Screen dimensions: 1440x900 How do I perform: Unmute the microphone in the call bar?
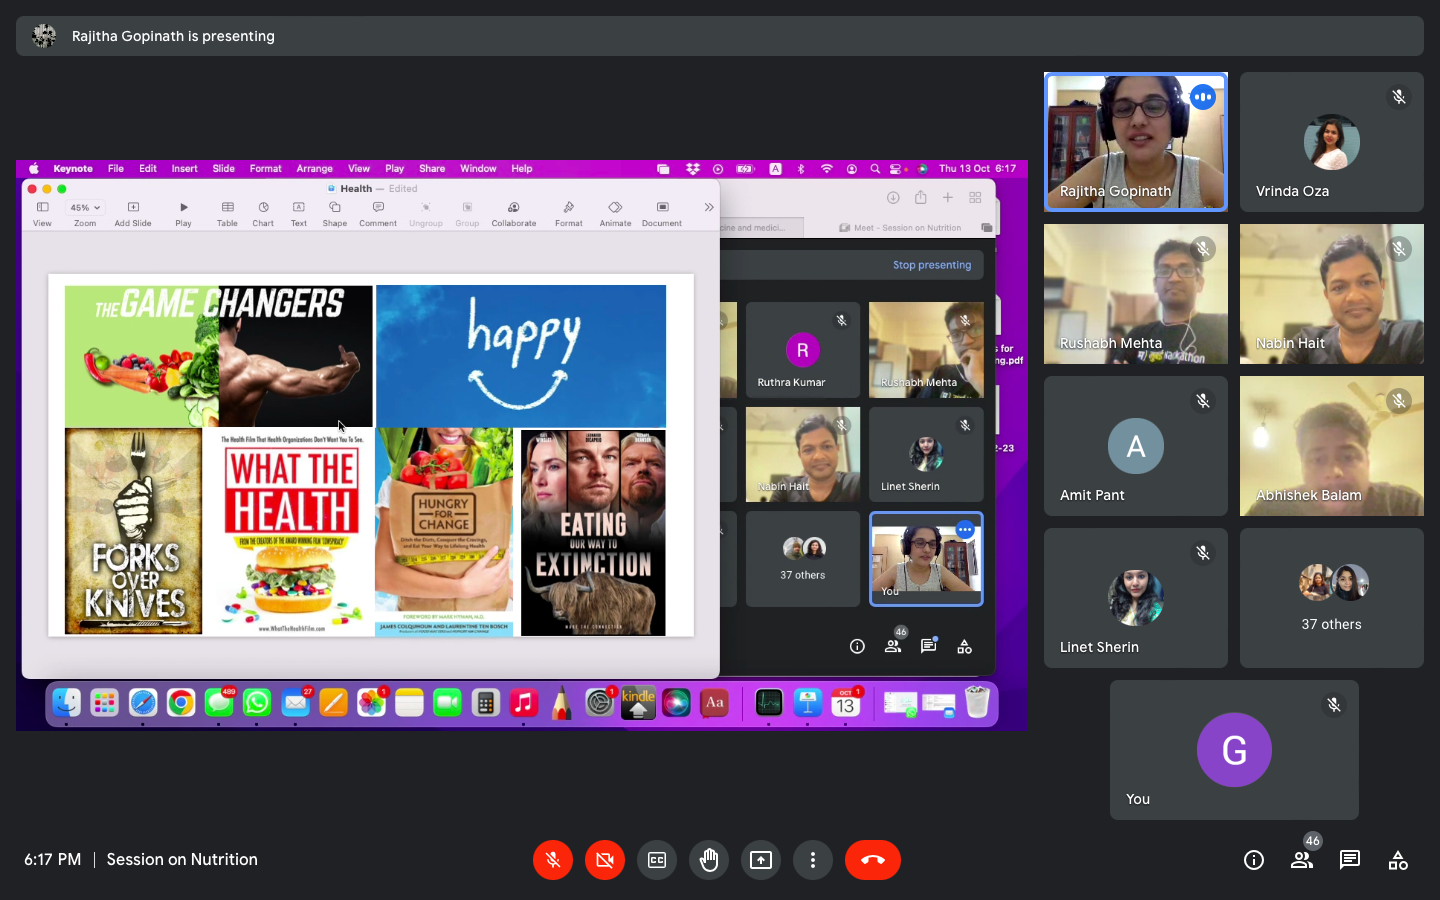[553, 860]
